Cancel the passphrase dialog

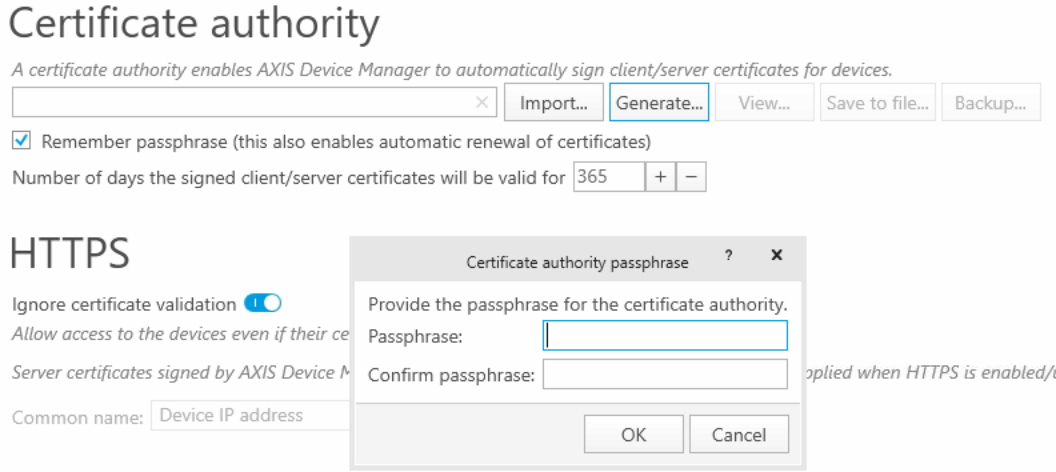point(739,434)
